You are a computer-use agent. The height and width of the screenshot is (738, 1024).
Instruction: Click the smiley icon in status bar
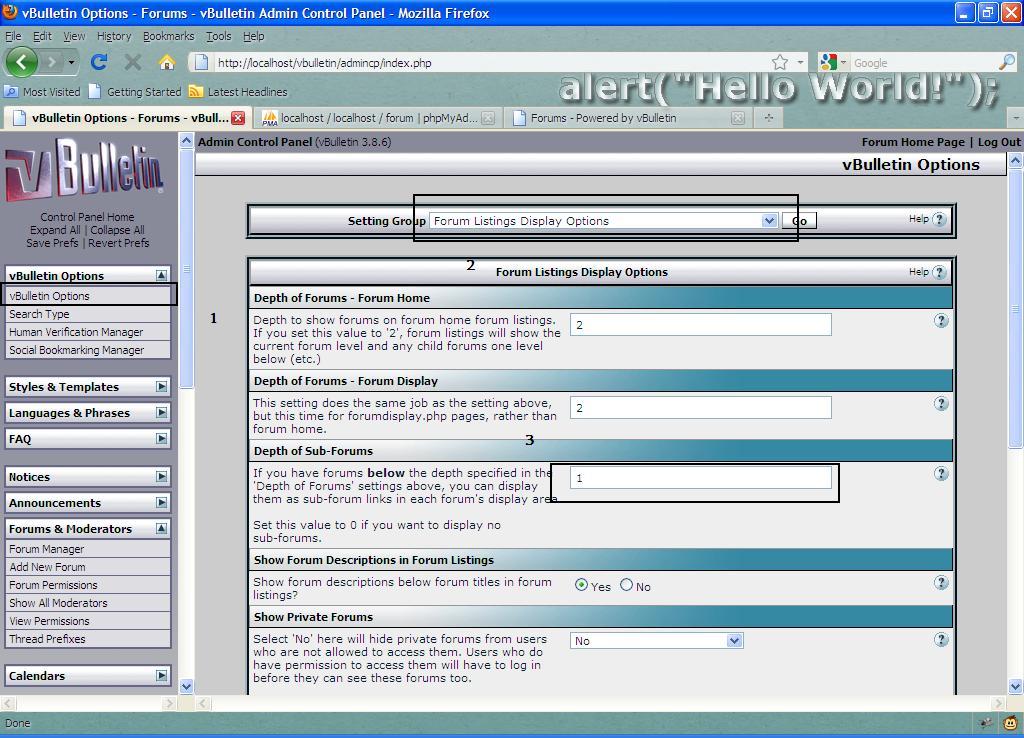[1010, 723]
